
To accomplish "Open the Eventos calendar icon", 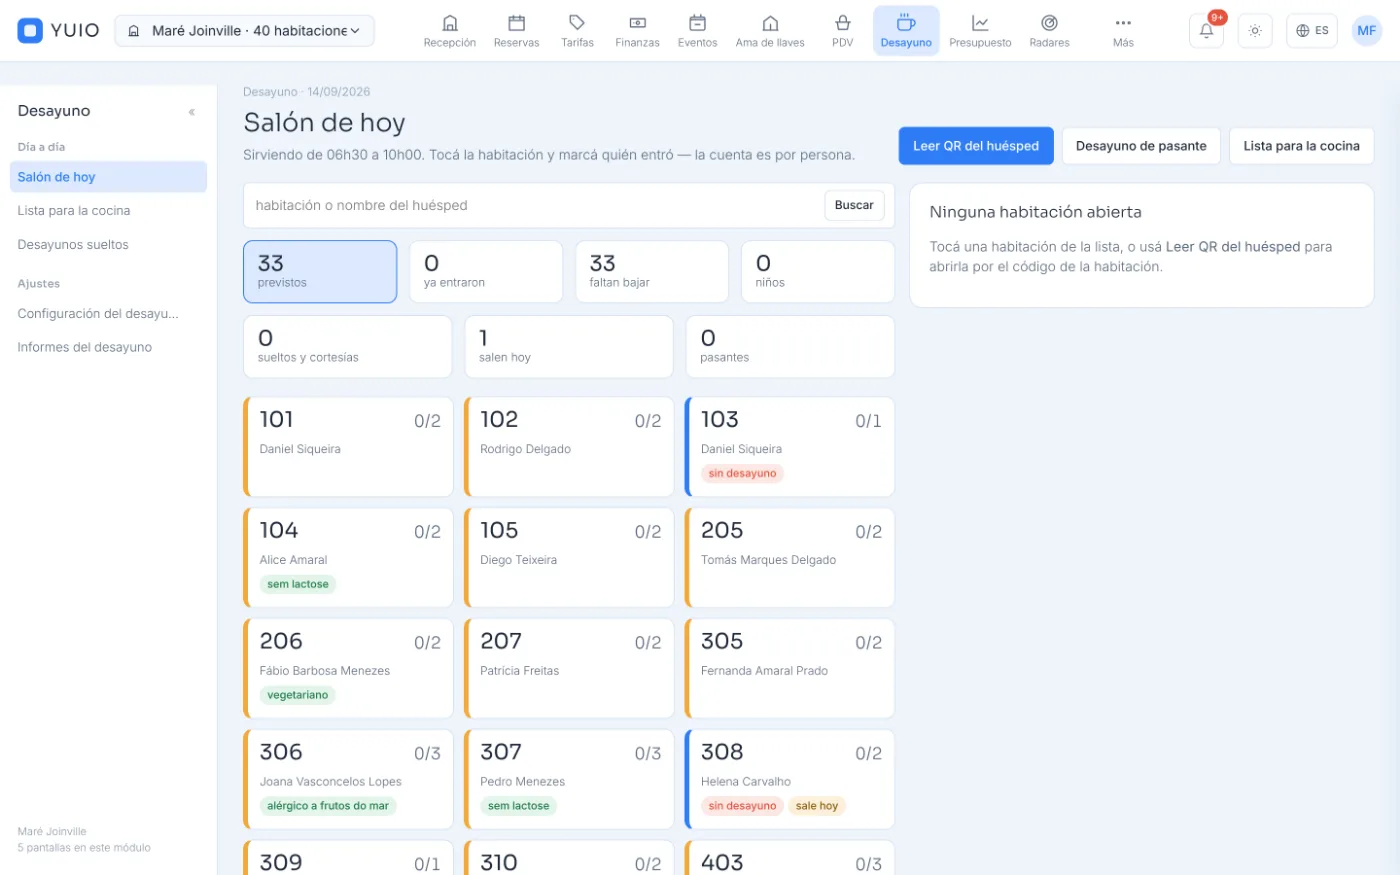I will coord(697,31).
